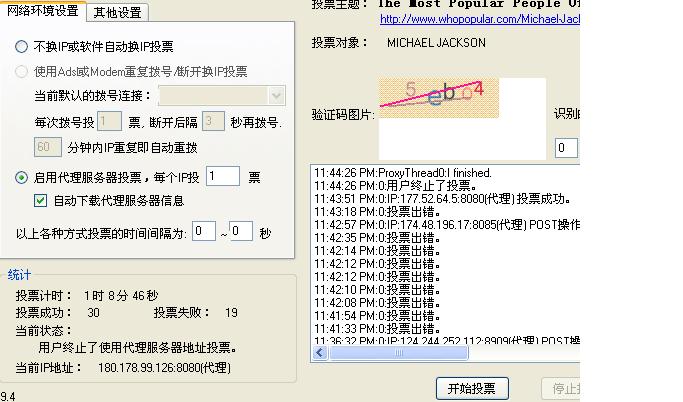Expand the 当前默认的拨号连接 dropdown
Viewport: 683px width, 402px height.
pyautogui.click(x=277, y=96)
